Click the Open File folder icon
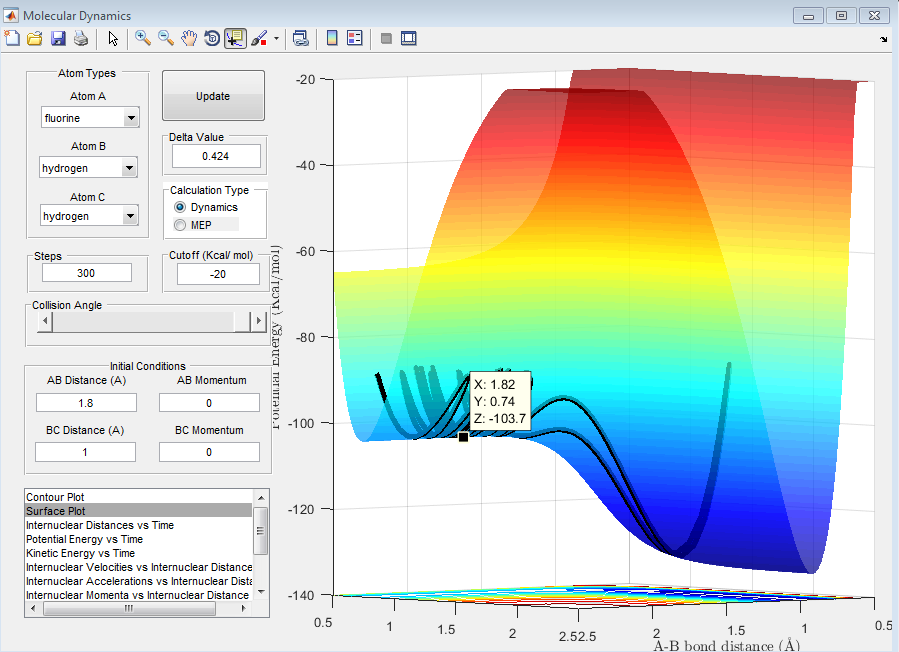Image resolution: width=899 pixels, height=652 pixels. [x=34, y=38]
